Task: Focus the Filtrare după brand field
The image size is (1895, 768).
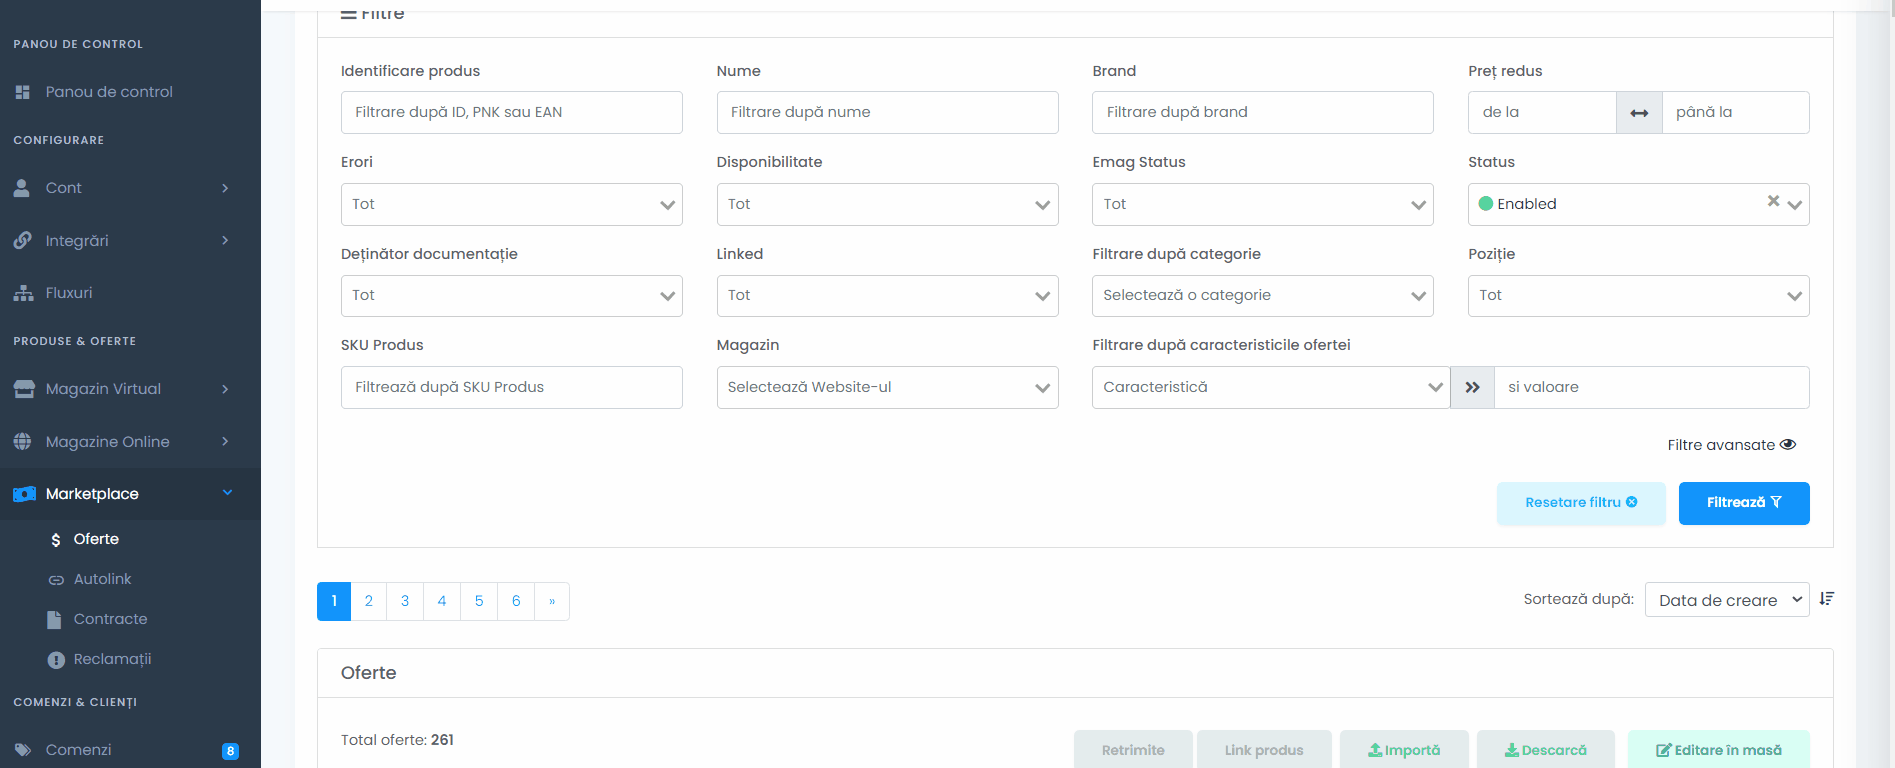Action: coord(1263,113)
